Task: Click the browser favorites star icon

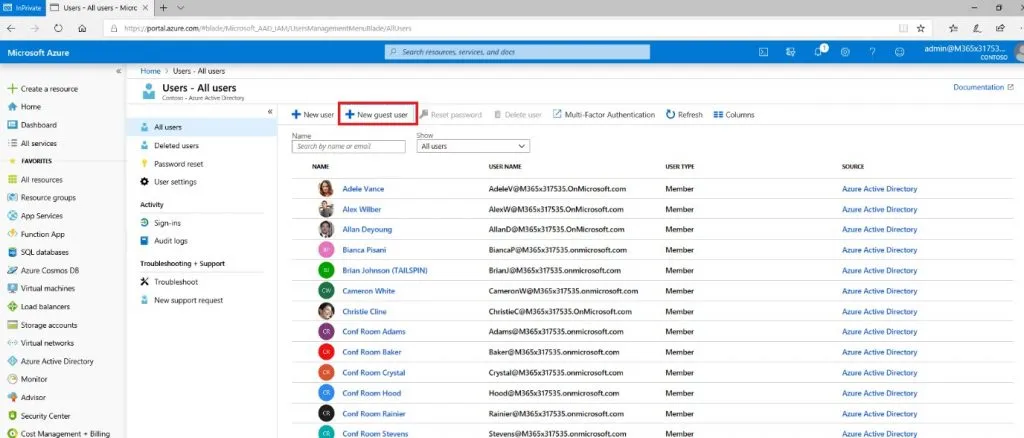Action: pos(921,28)
